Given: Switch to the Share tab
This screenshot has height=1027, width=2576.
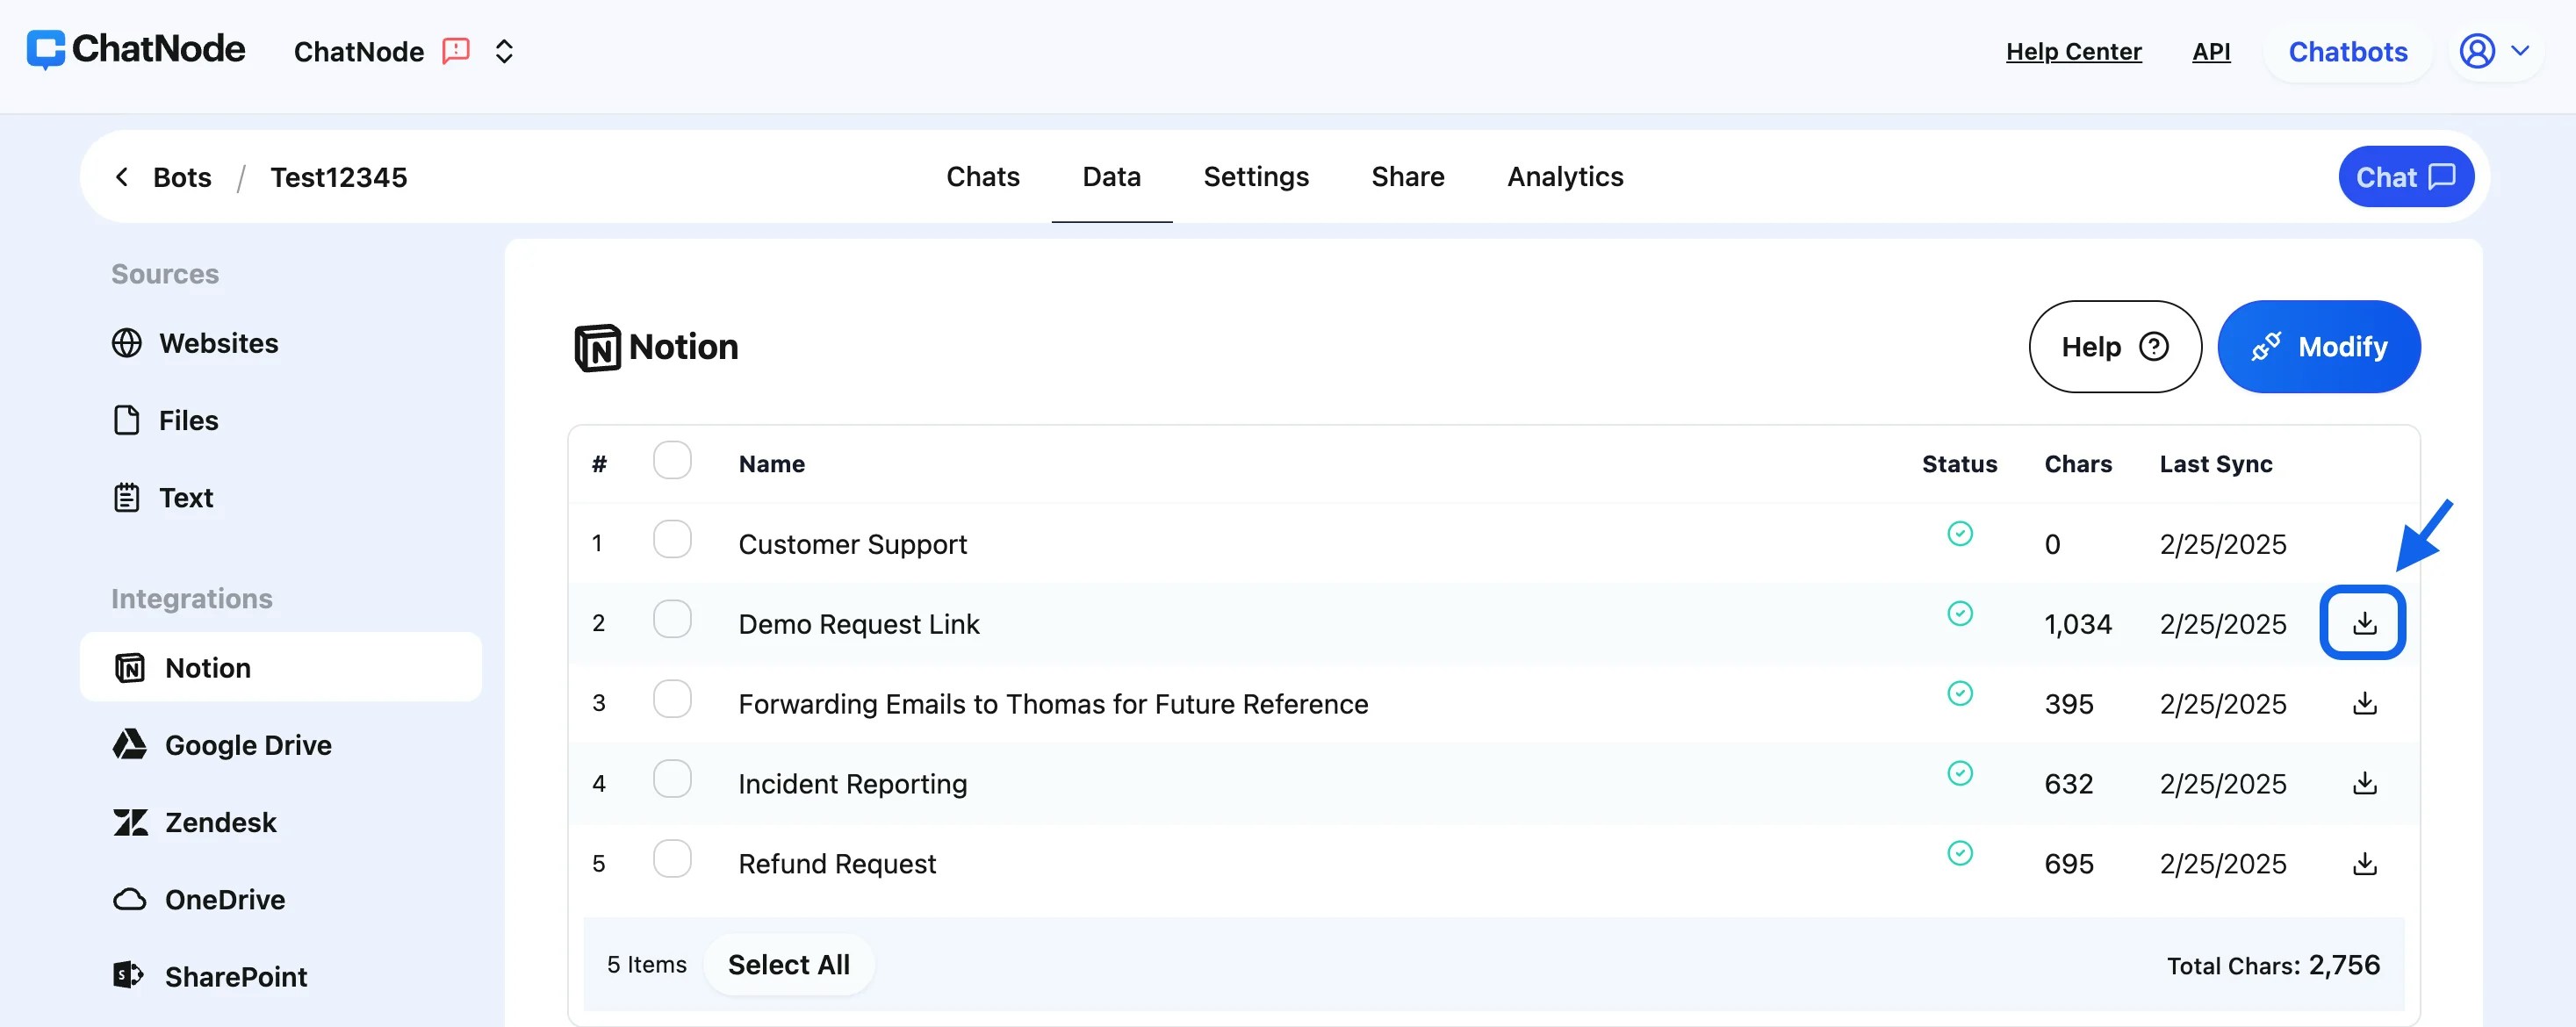Looking at the screenshot, I should [1407, 176].
